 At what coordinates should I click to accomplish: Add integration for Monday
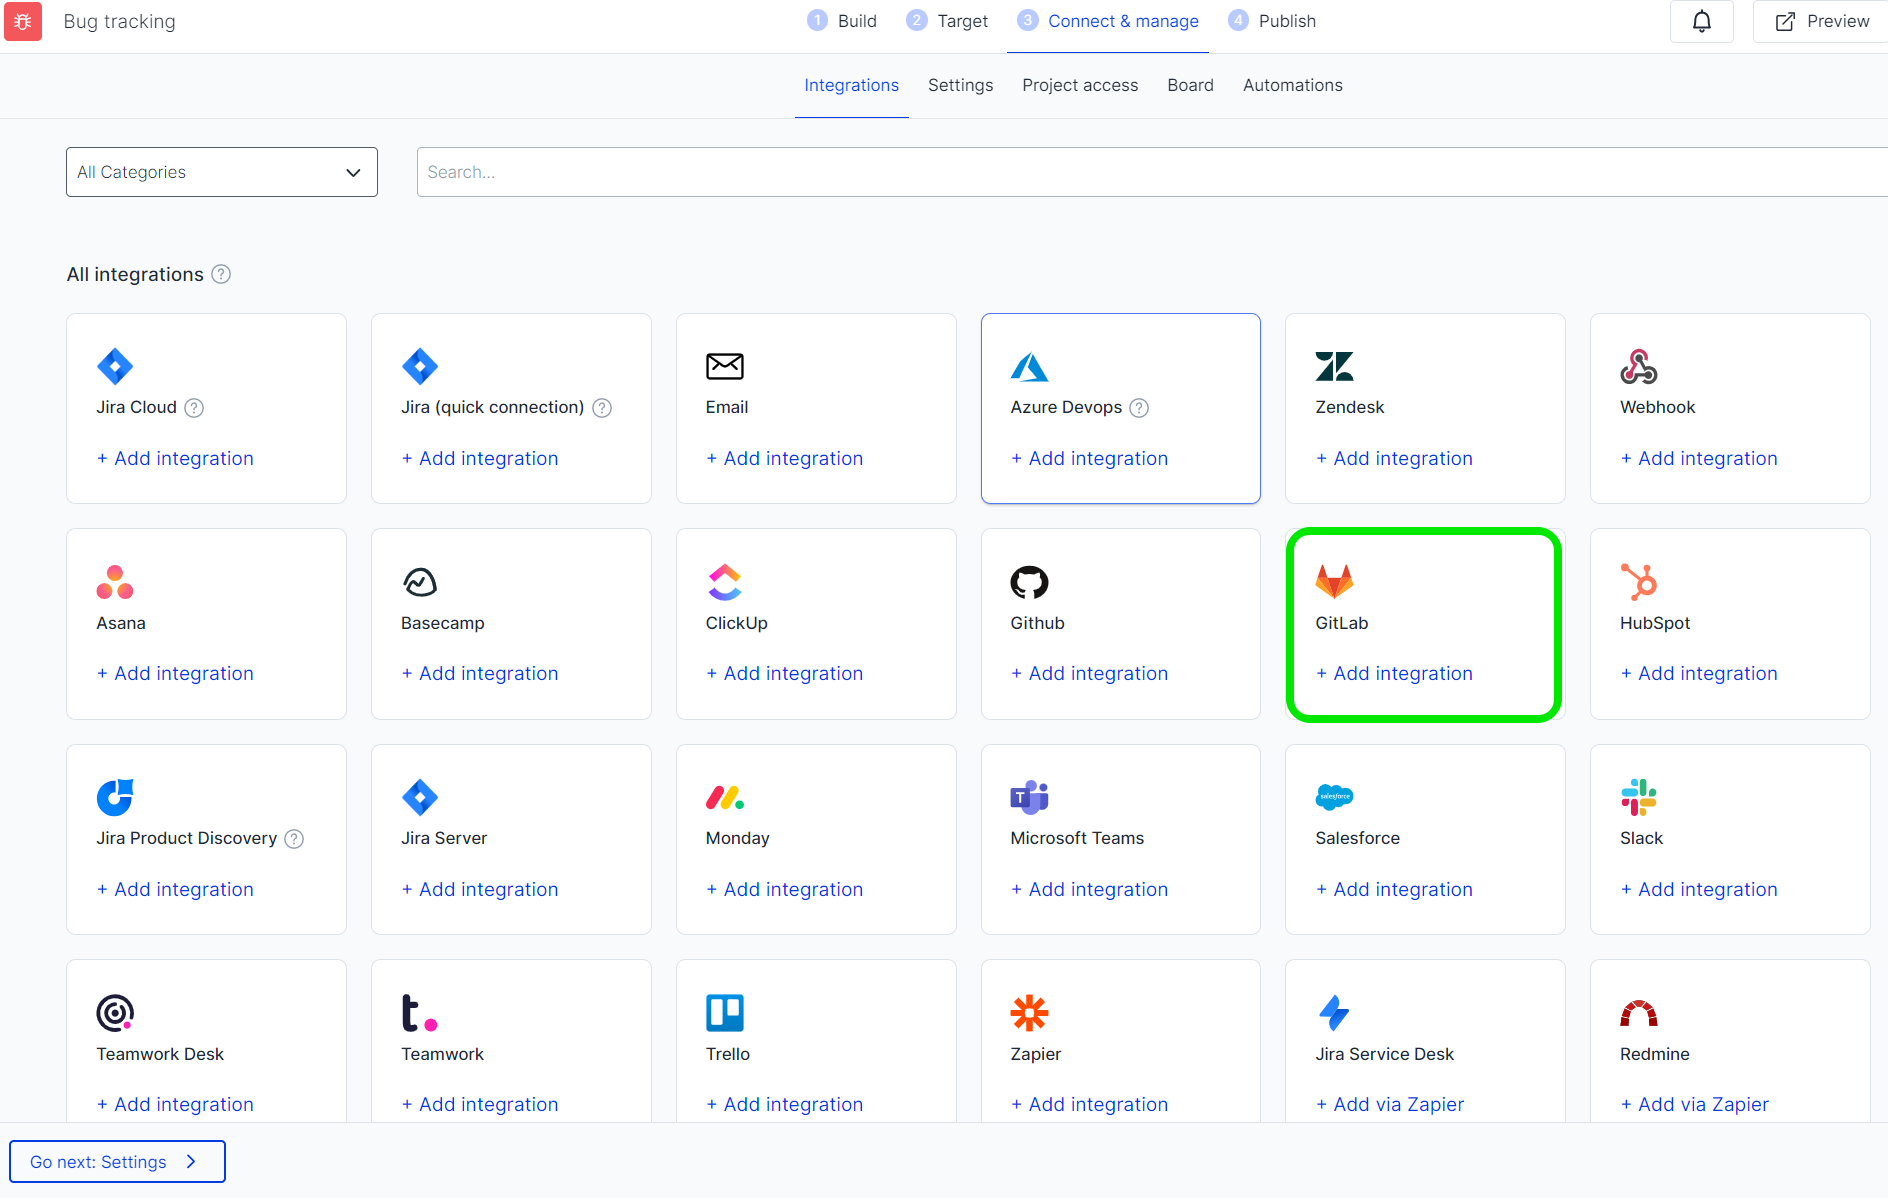click(785, 889)
